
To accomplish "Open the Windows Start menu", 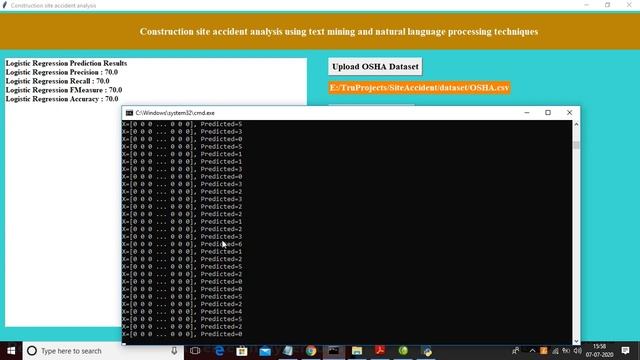I will (11, 351).
